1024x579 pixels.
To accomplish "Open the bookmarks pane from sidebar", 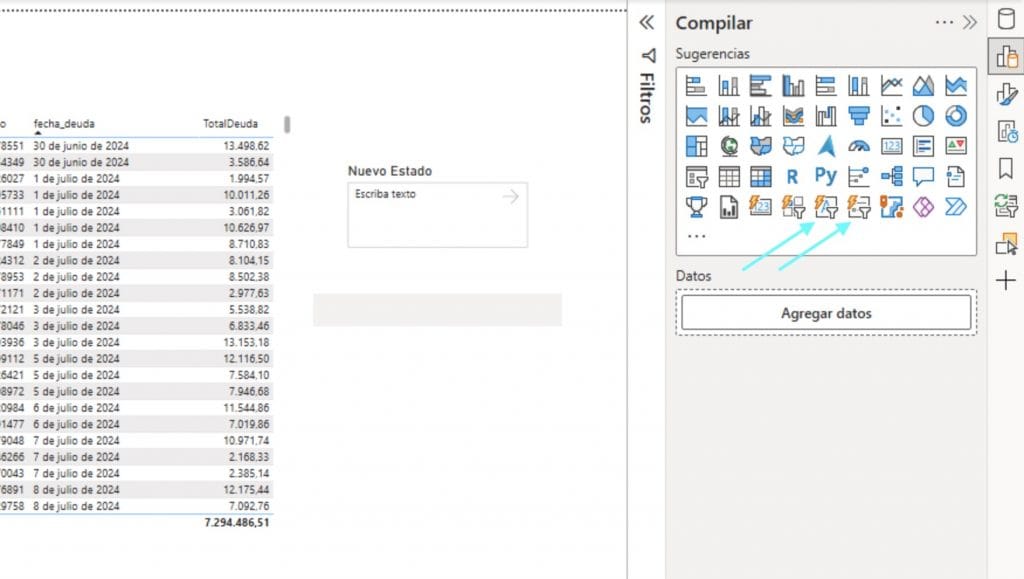I will 1006,168.
